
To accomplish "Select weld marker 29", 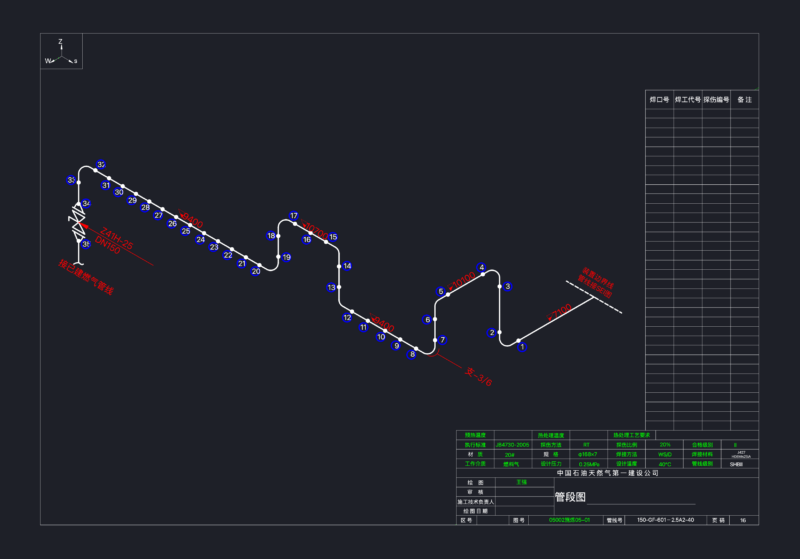I will [132, 200].
